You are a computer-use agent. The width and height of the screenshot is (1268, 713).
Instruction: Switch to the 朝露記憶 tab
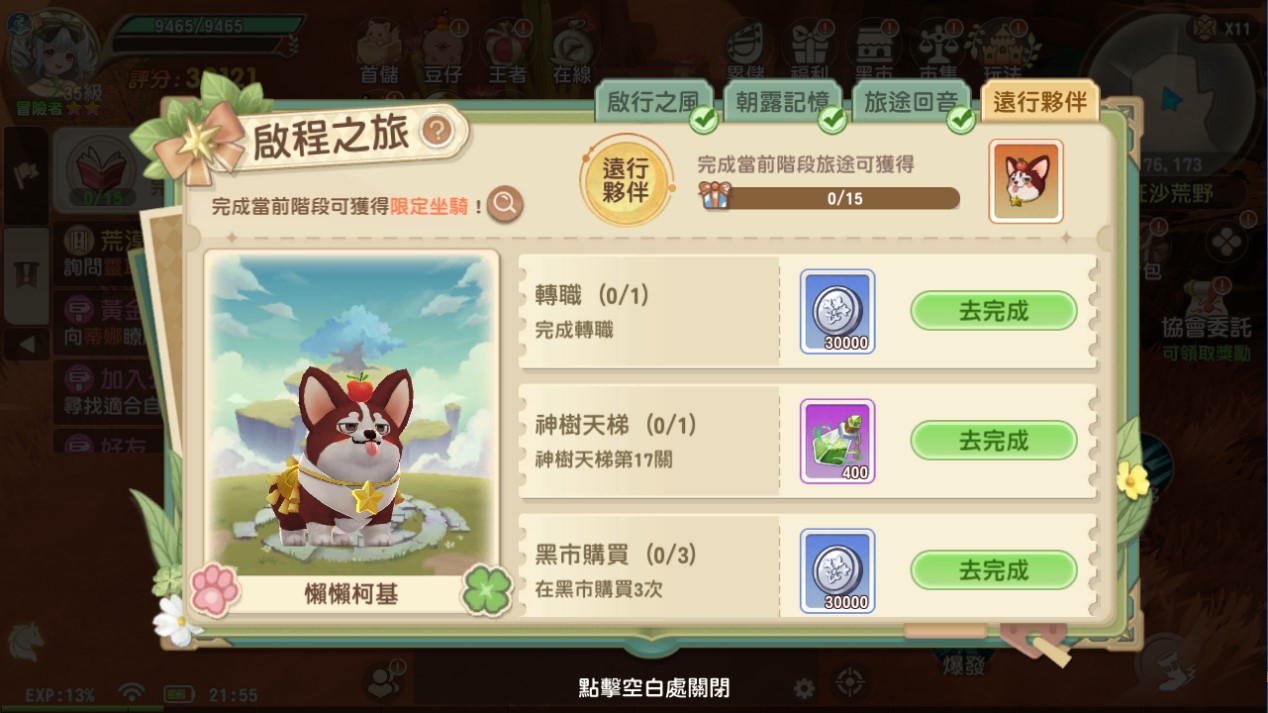click(x=782, y=103)
